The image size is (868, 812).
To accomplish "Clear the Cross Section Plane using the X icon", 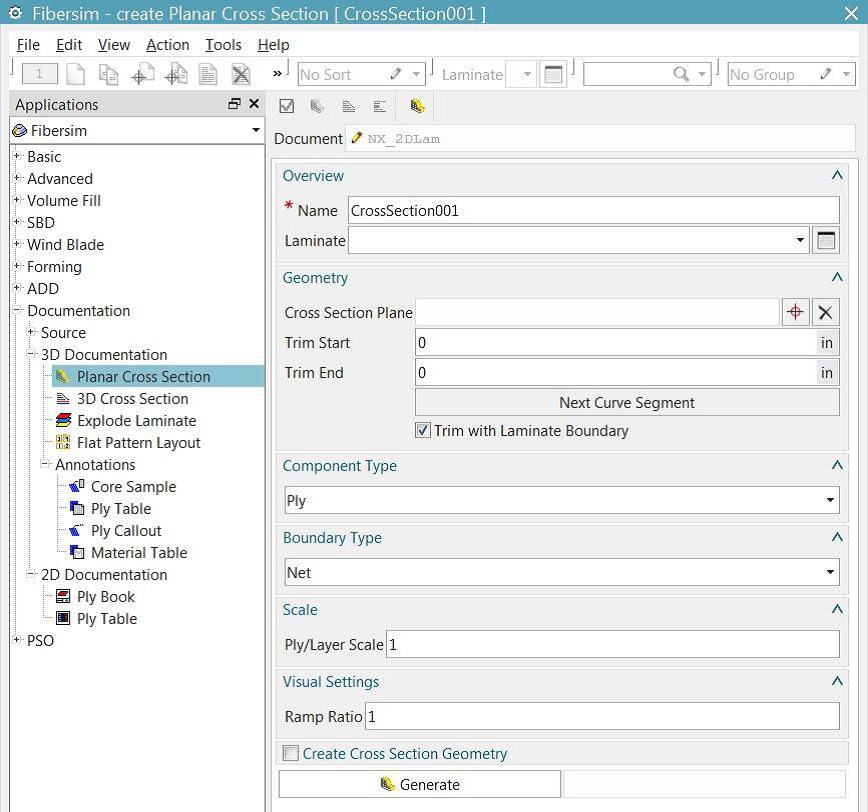I will click(826, 312).
